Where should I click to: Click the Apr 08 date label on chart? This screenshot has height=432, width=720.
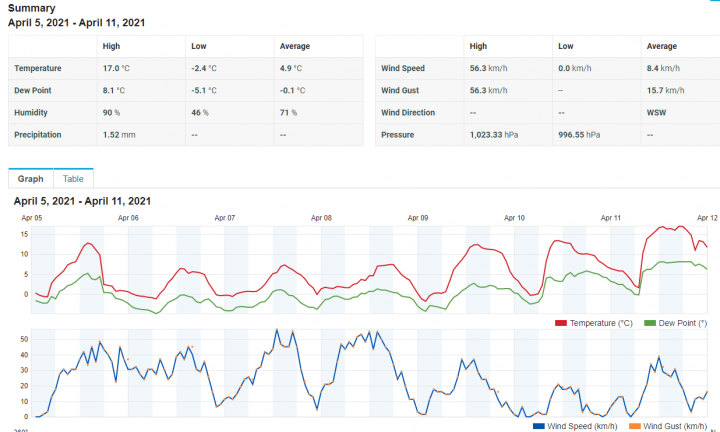(x=321, y=217)
